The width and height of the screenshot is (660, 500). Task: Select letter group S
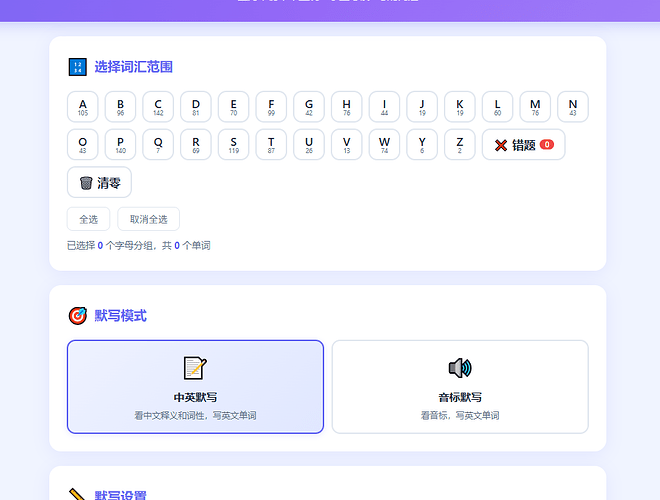point(234,145)
